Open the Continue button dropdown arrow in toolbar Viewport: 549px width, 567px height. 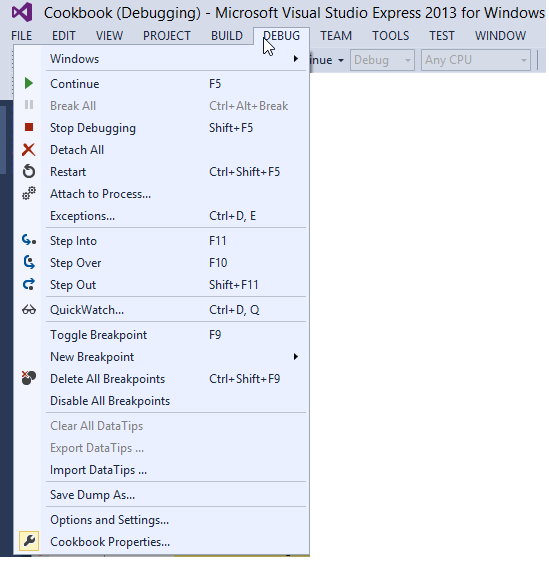pos(341,60)
